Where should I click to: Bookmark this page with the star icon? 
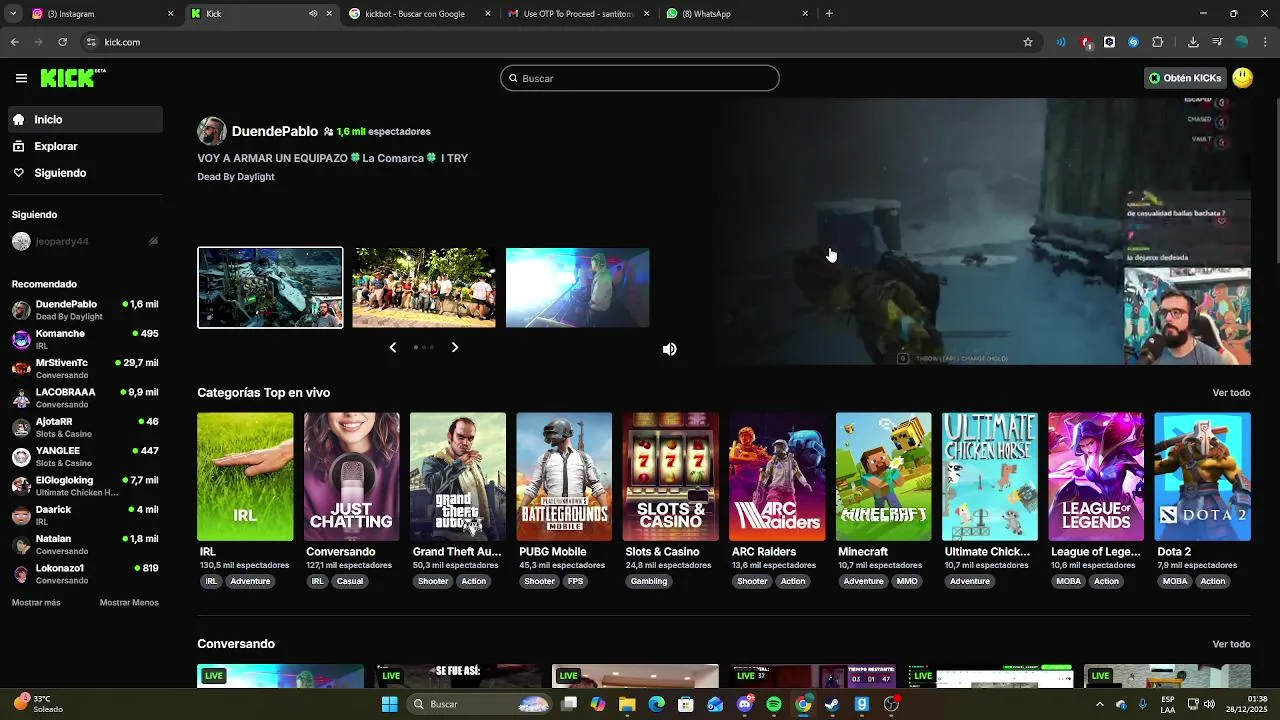coord(1027,42)
